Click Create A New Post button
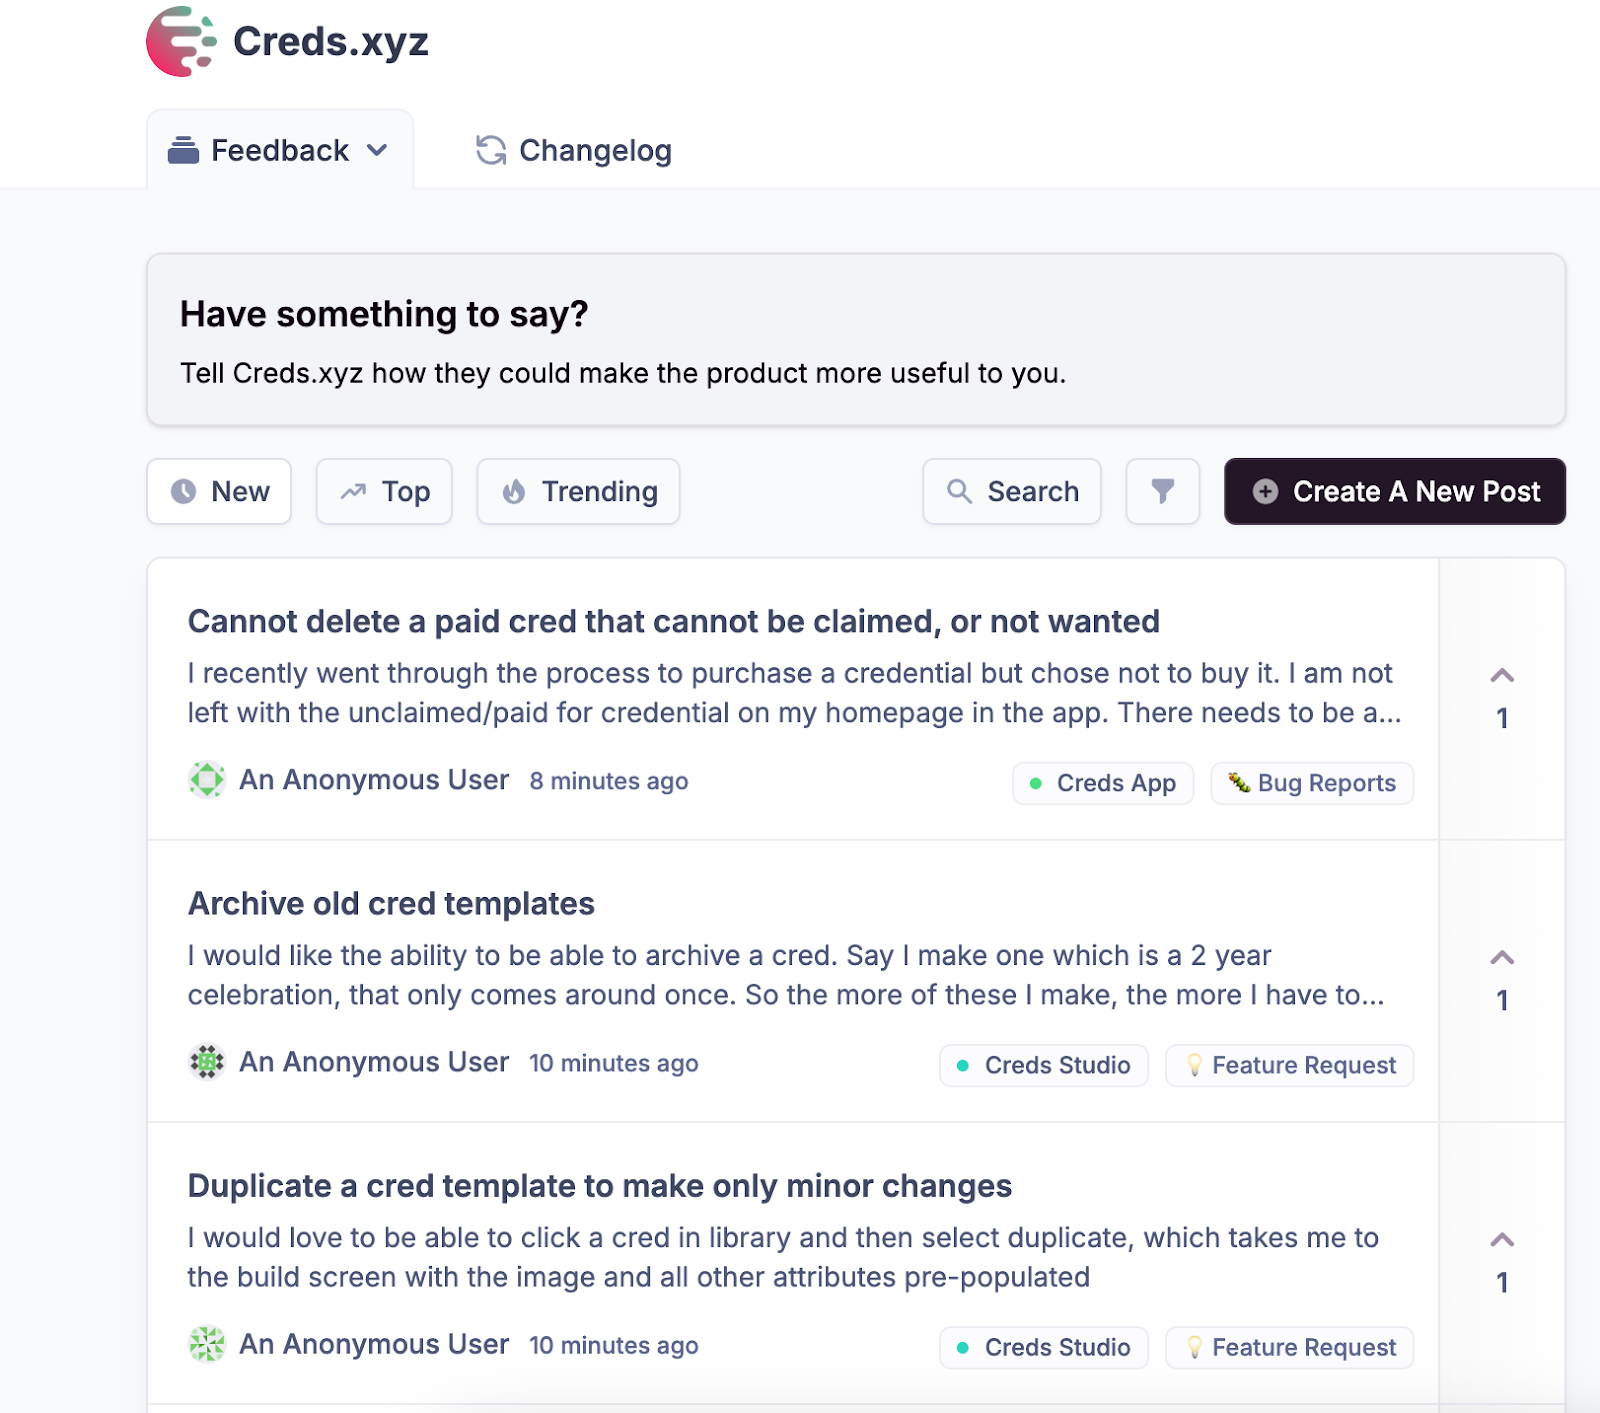The height and width of the screenshot is (1413, 1600). [1394, 491]
